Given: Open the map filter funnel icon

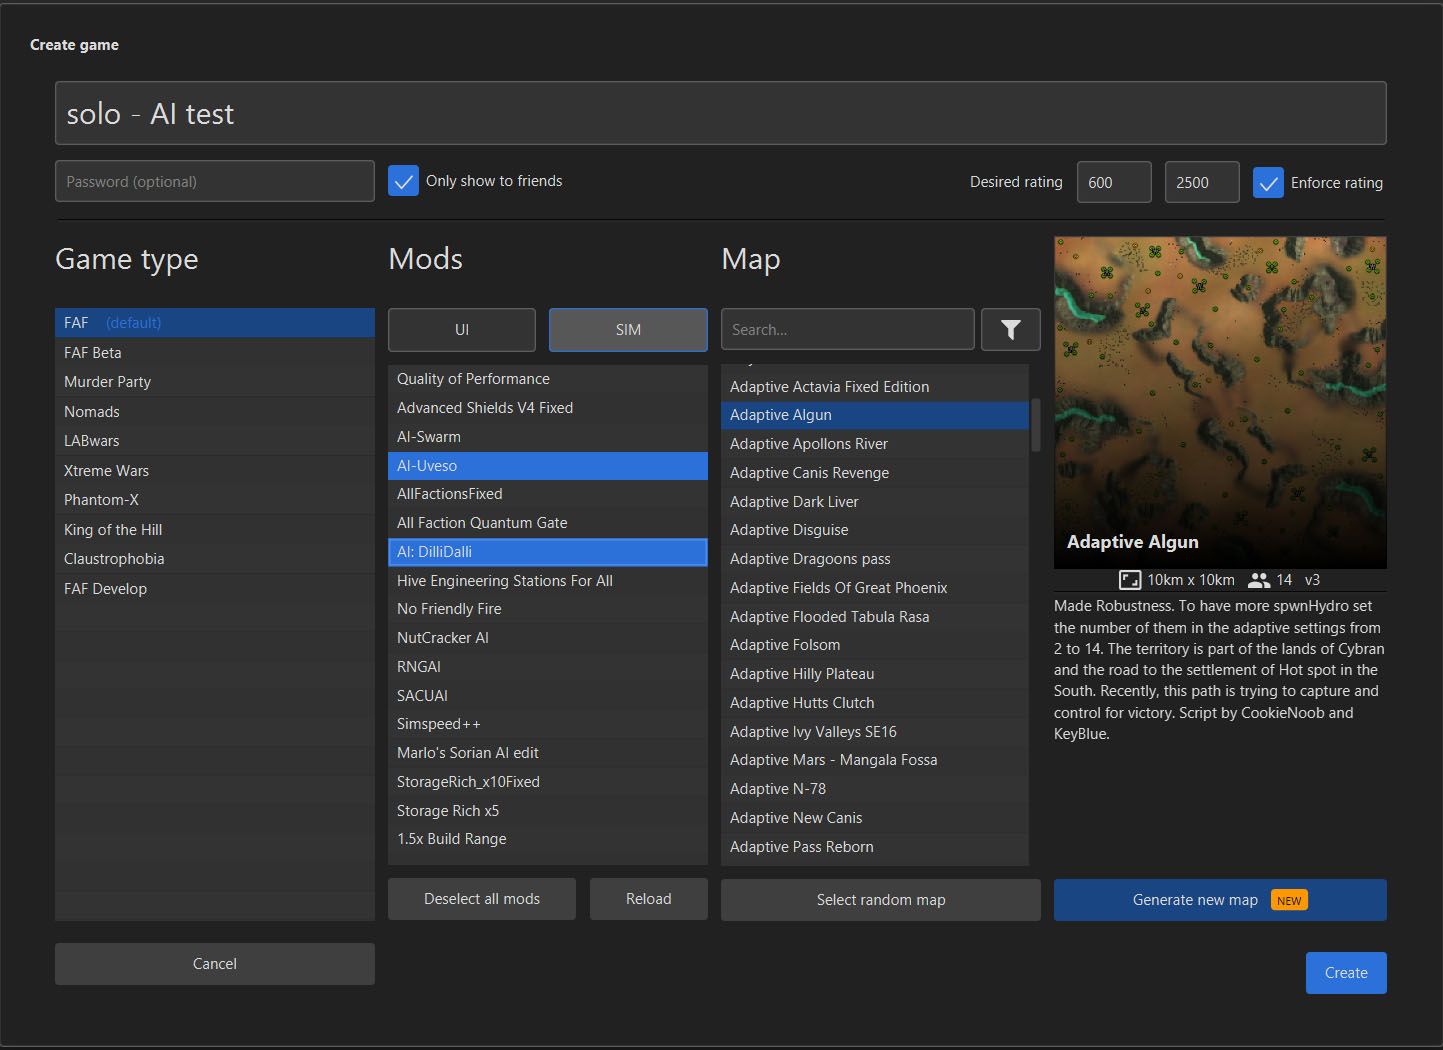Looking at the screenshot, I should [x=1010, y=329].
